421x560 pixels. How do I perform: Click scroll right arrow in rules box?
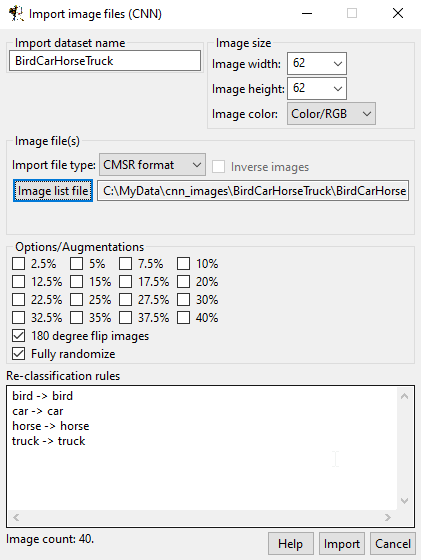click(388, 517)
